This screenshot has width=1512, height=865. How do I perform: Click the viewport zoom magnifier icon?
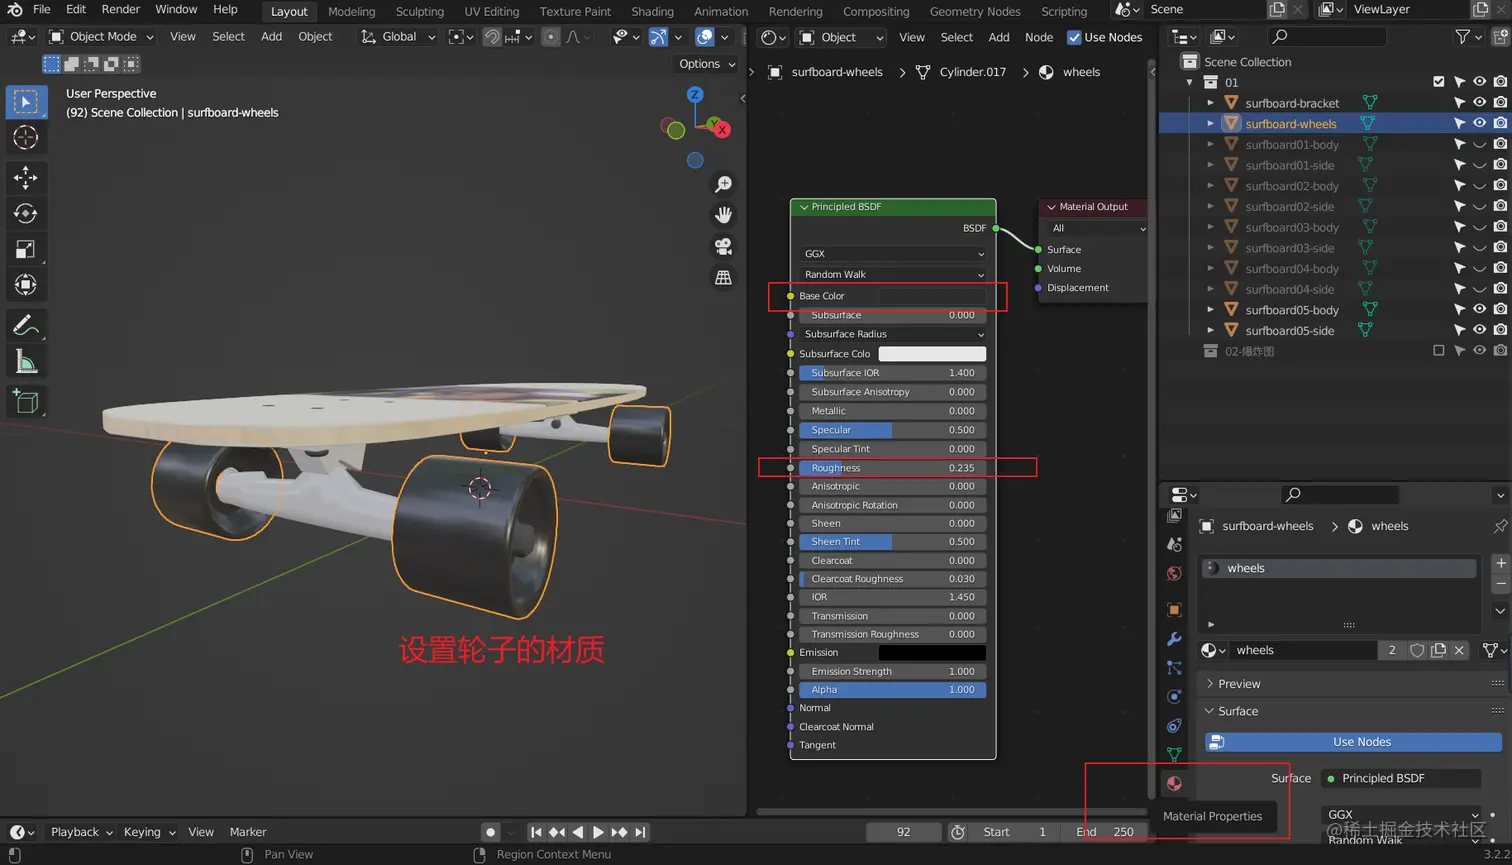click(x=723, y=184)
